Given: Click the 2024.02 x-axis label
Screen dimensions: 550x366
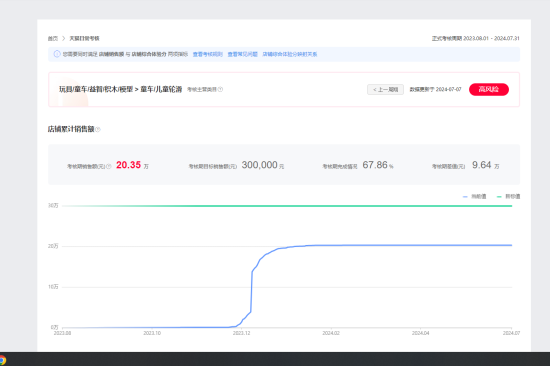Looking at the screenshot, I should [x=331, y=333].
